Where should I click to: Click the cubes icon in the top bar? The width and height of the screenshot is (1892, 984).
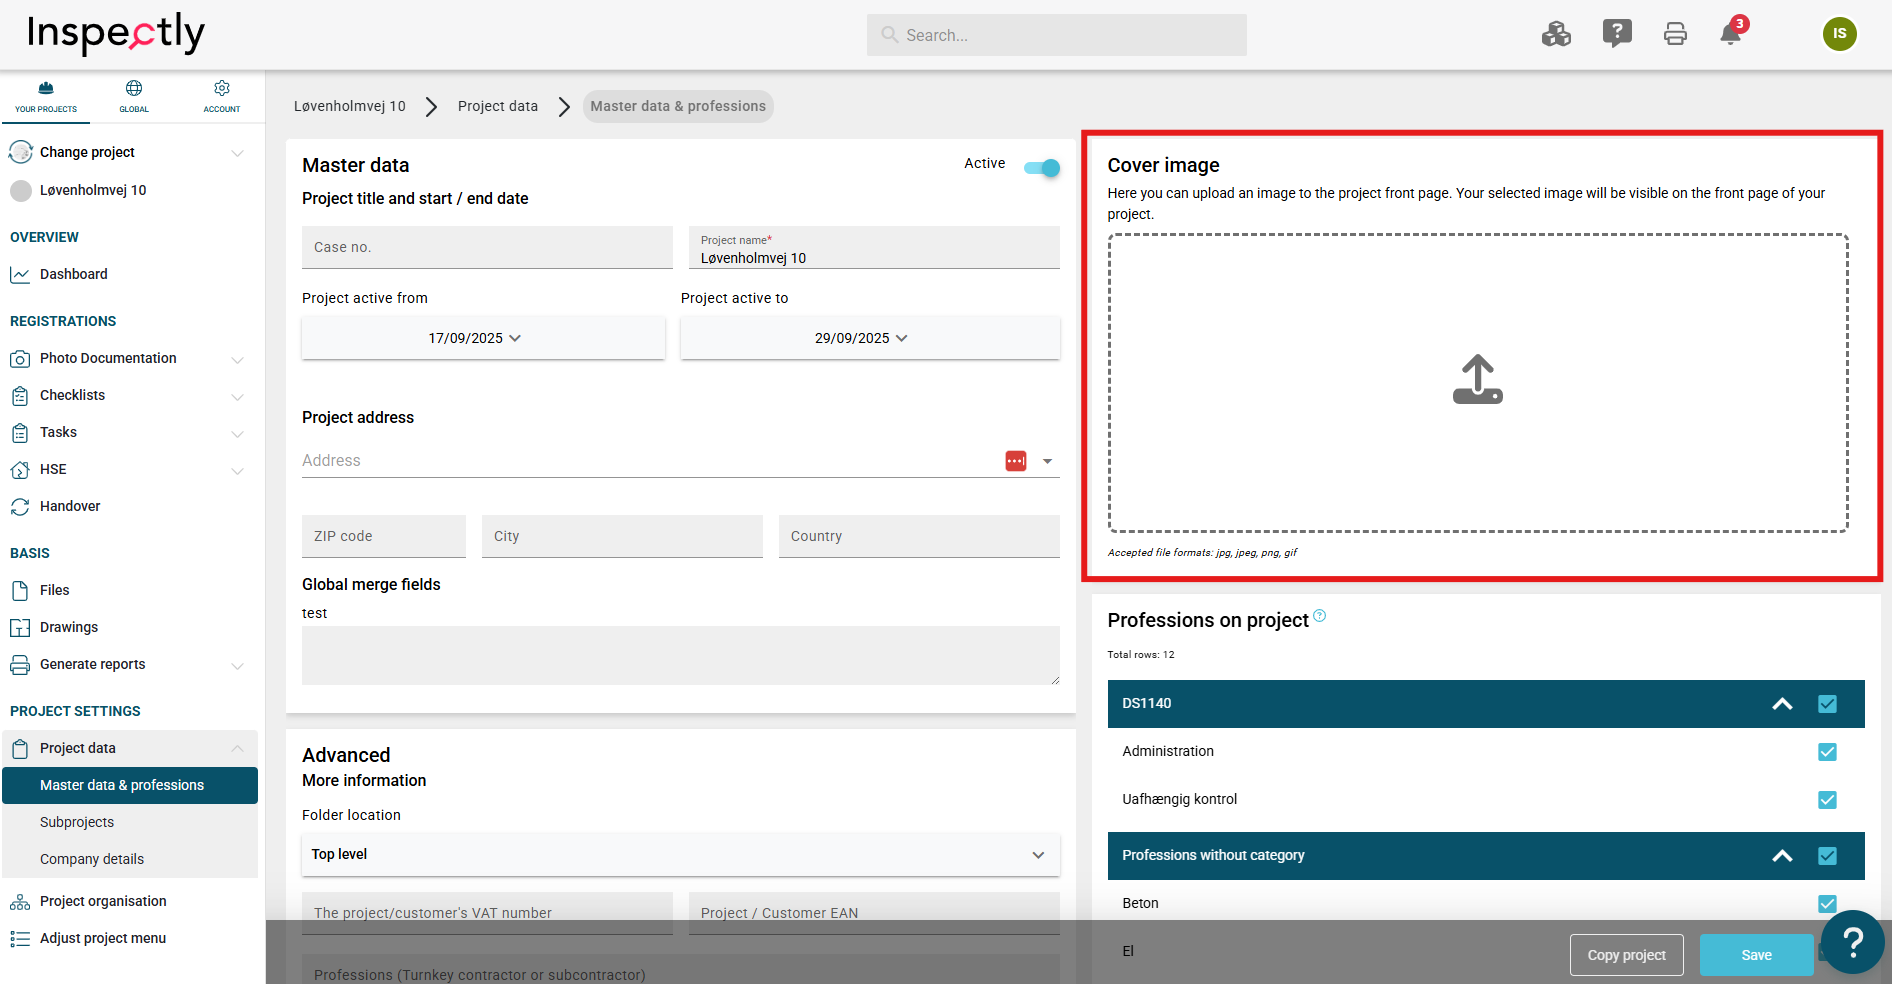(1556, 35)
